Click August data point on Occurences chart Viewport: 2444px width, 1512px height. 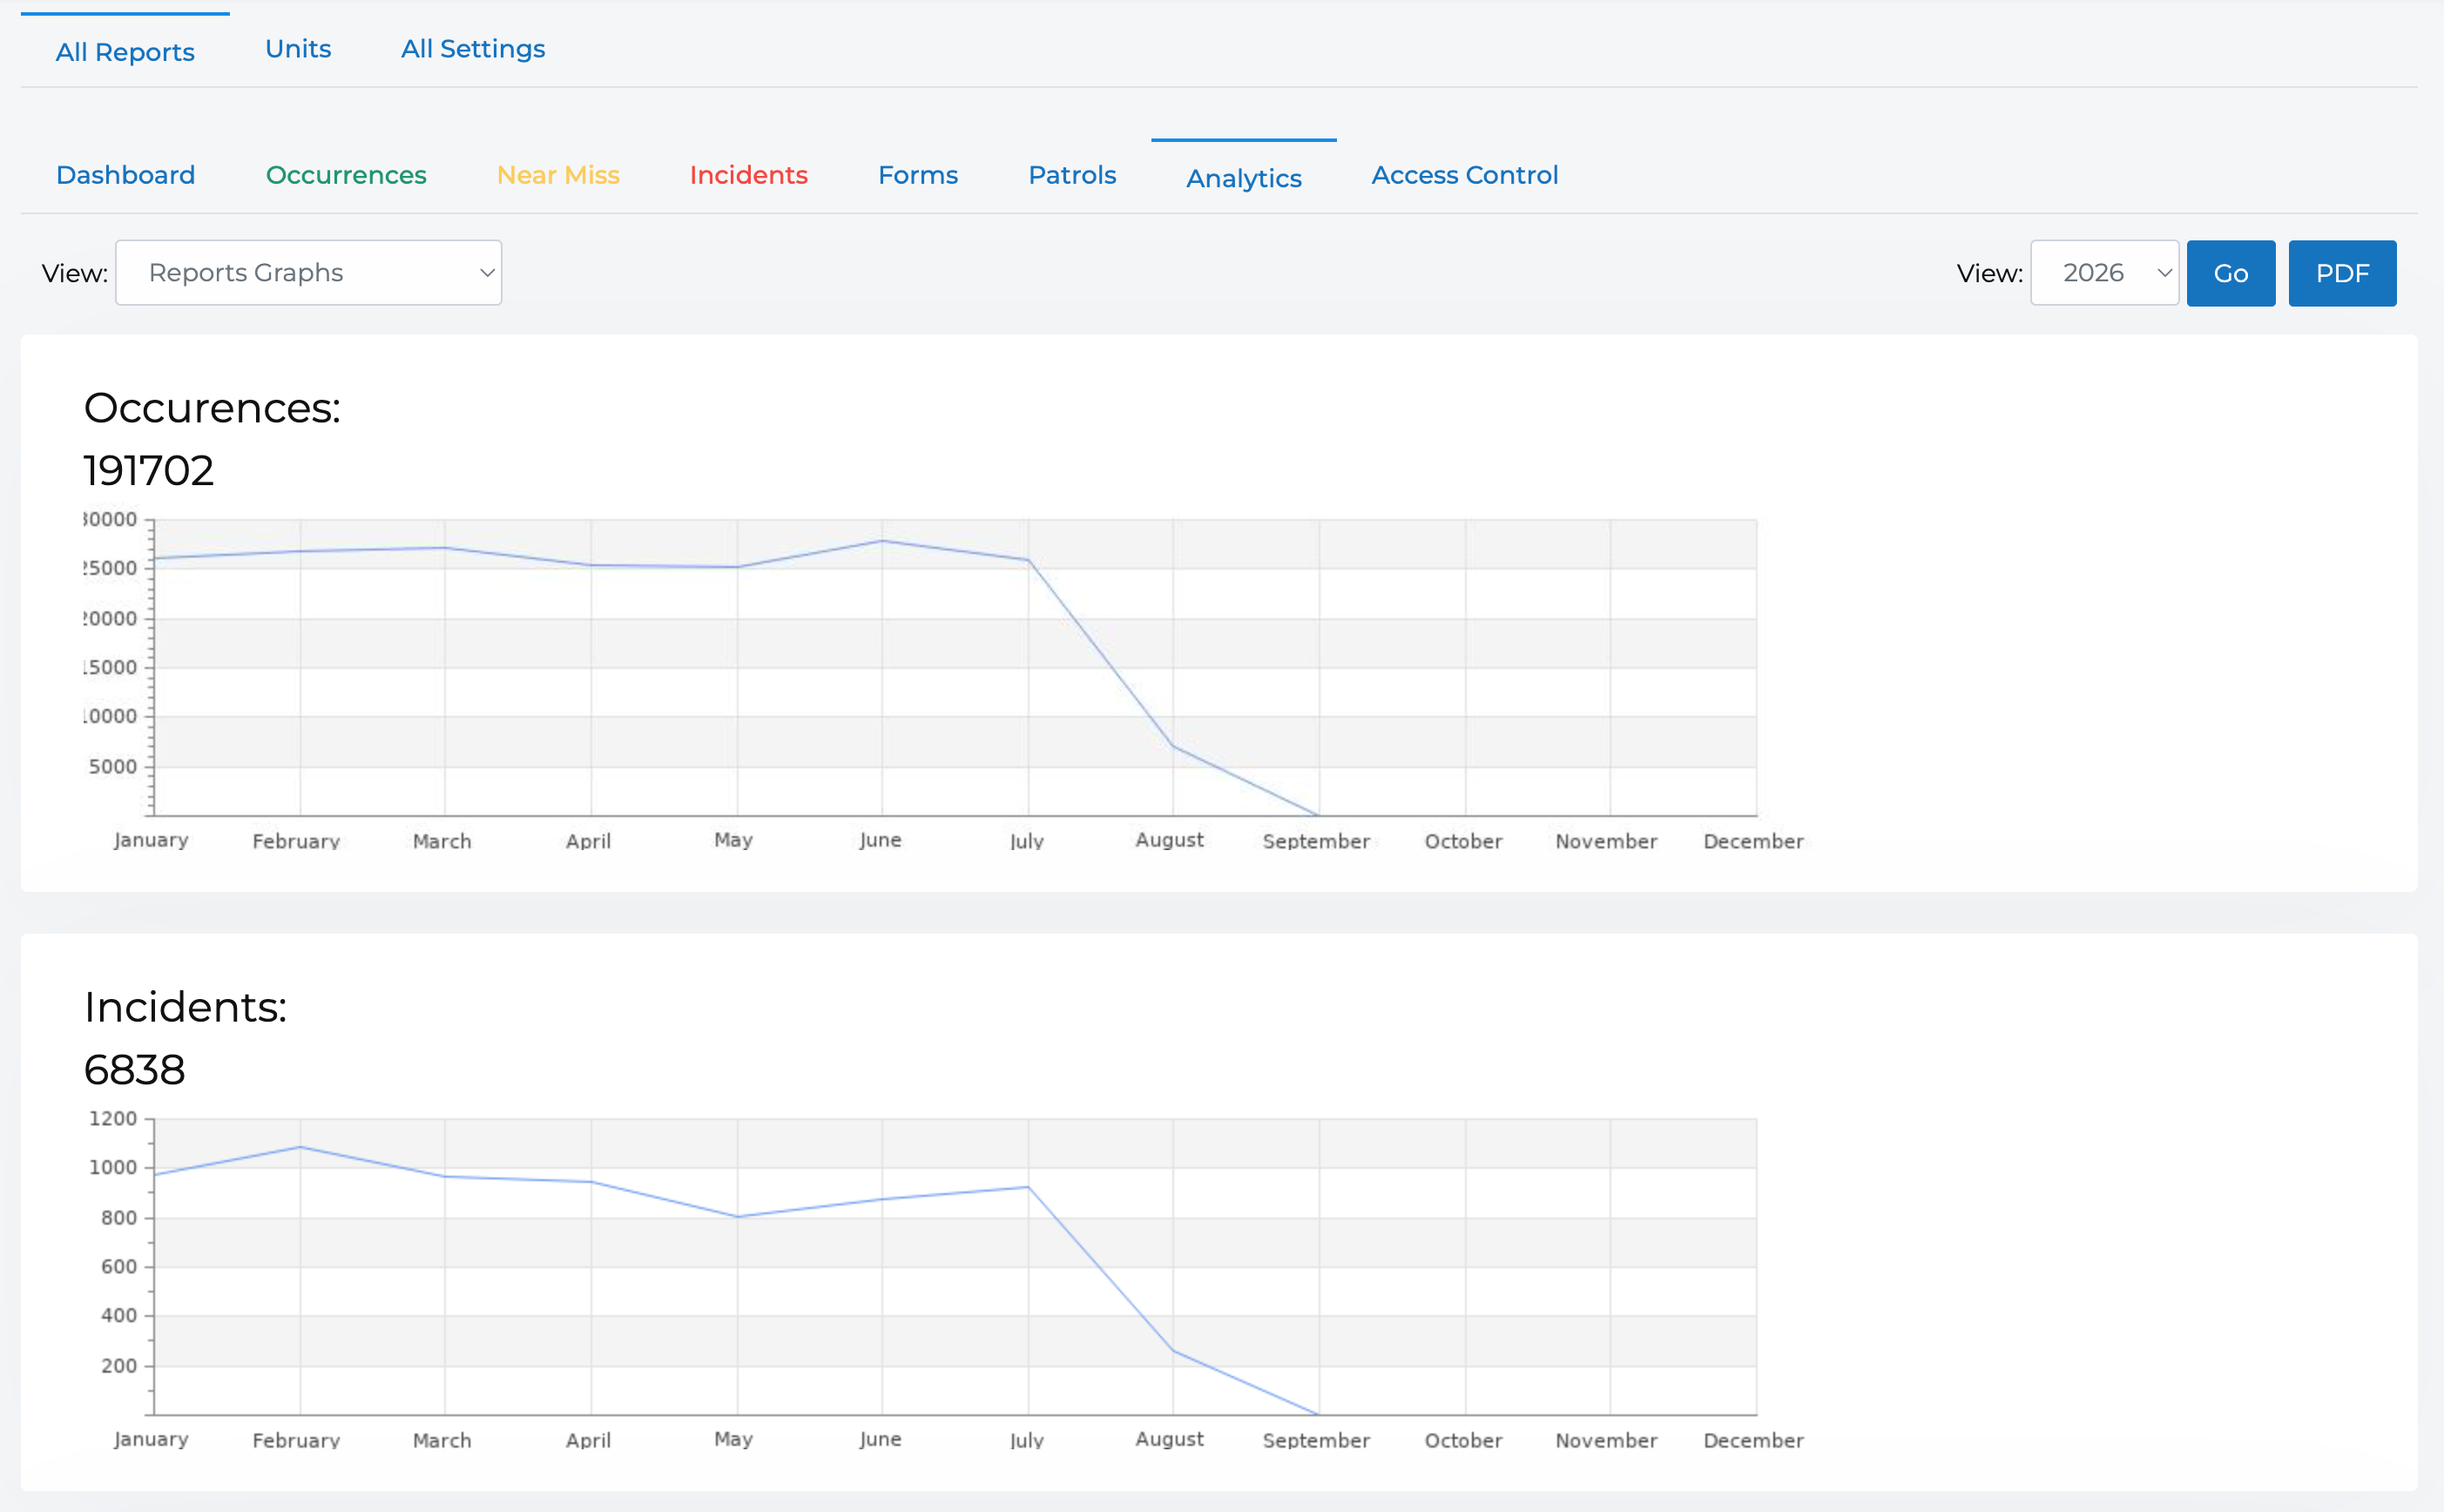tap(1173, 746)
